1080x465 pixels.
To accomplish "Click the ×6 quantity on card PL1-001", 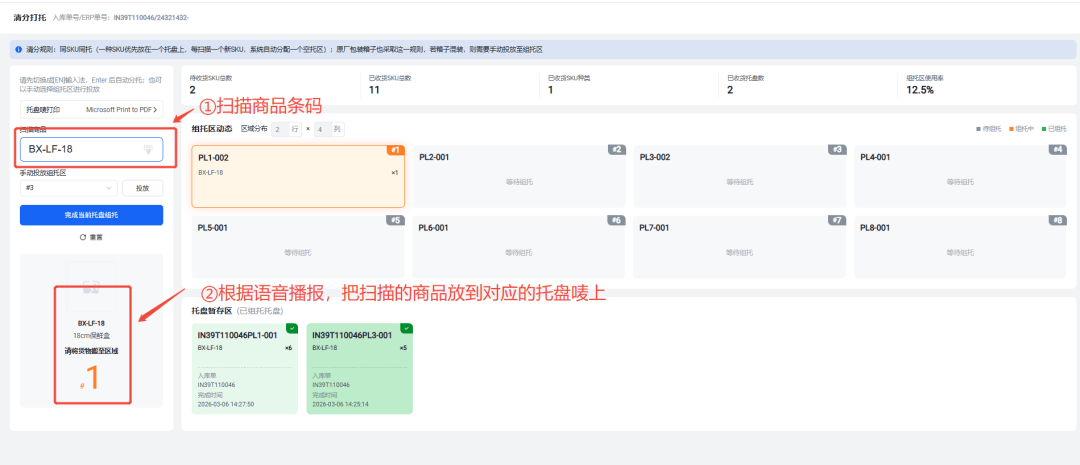I will 288,348.
